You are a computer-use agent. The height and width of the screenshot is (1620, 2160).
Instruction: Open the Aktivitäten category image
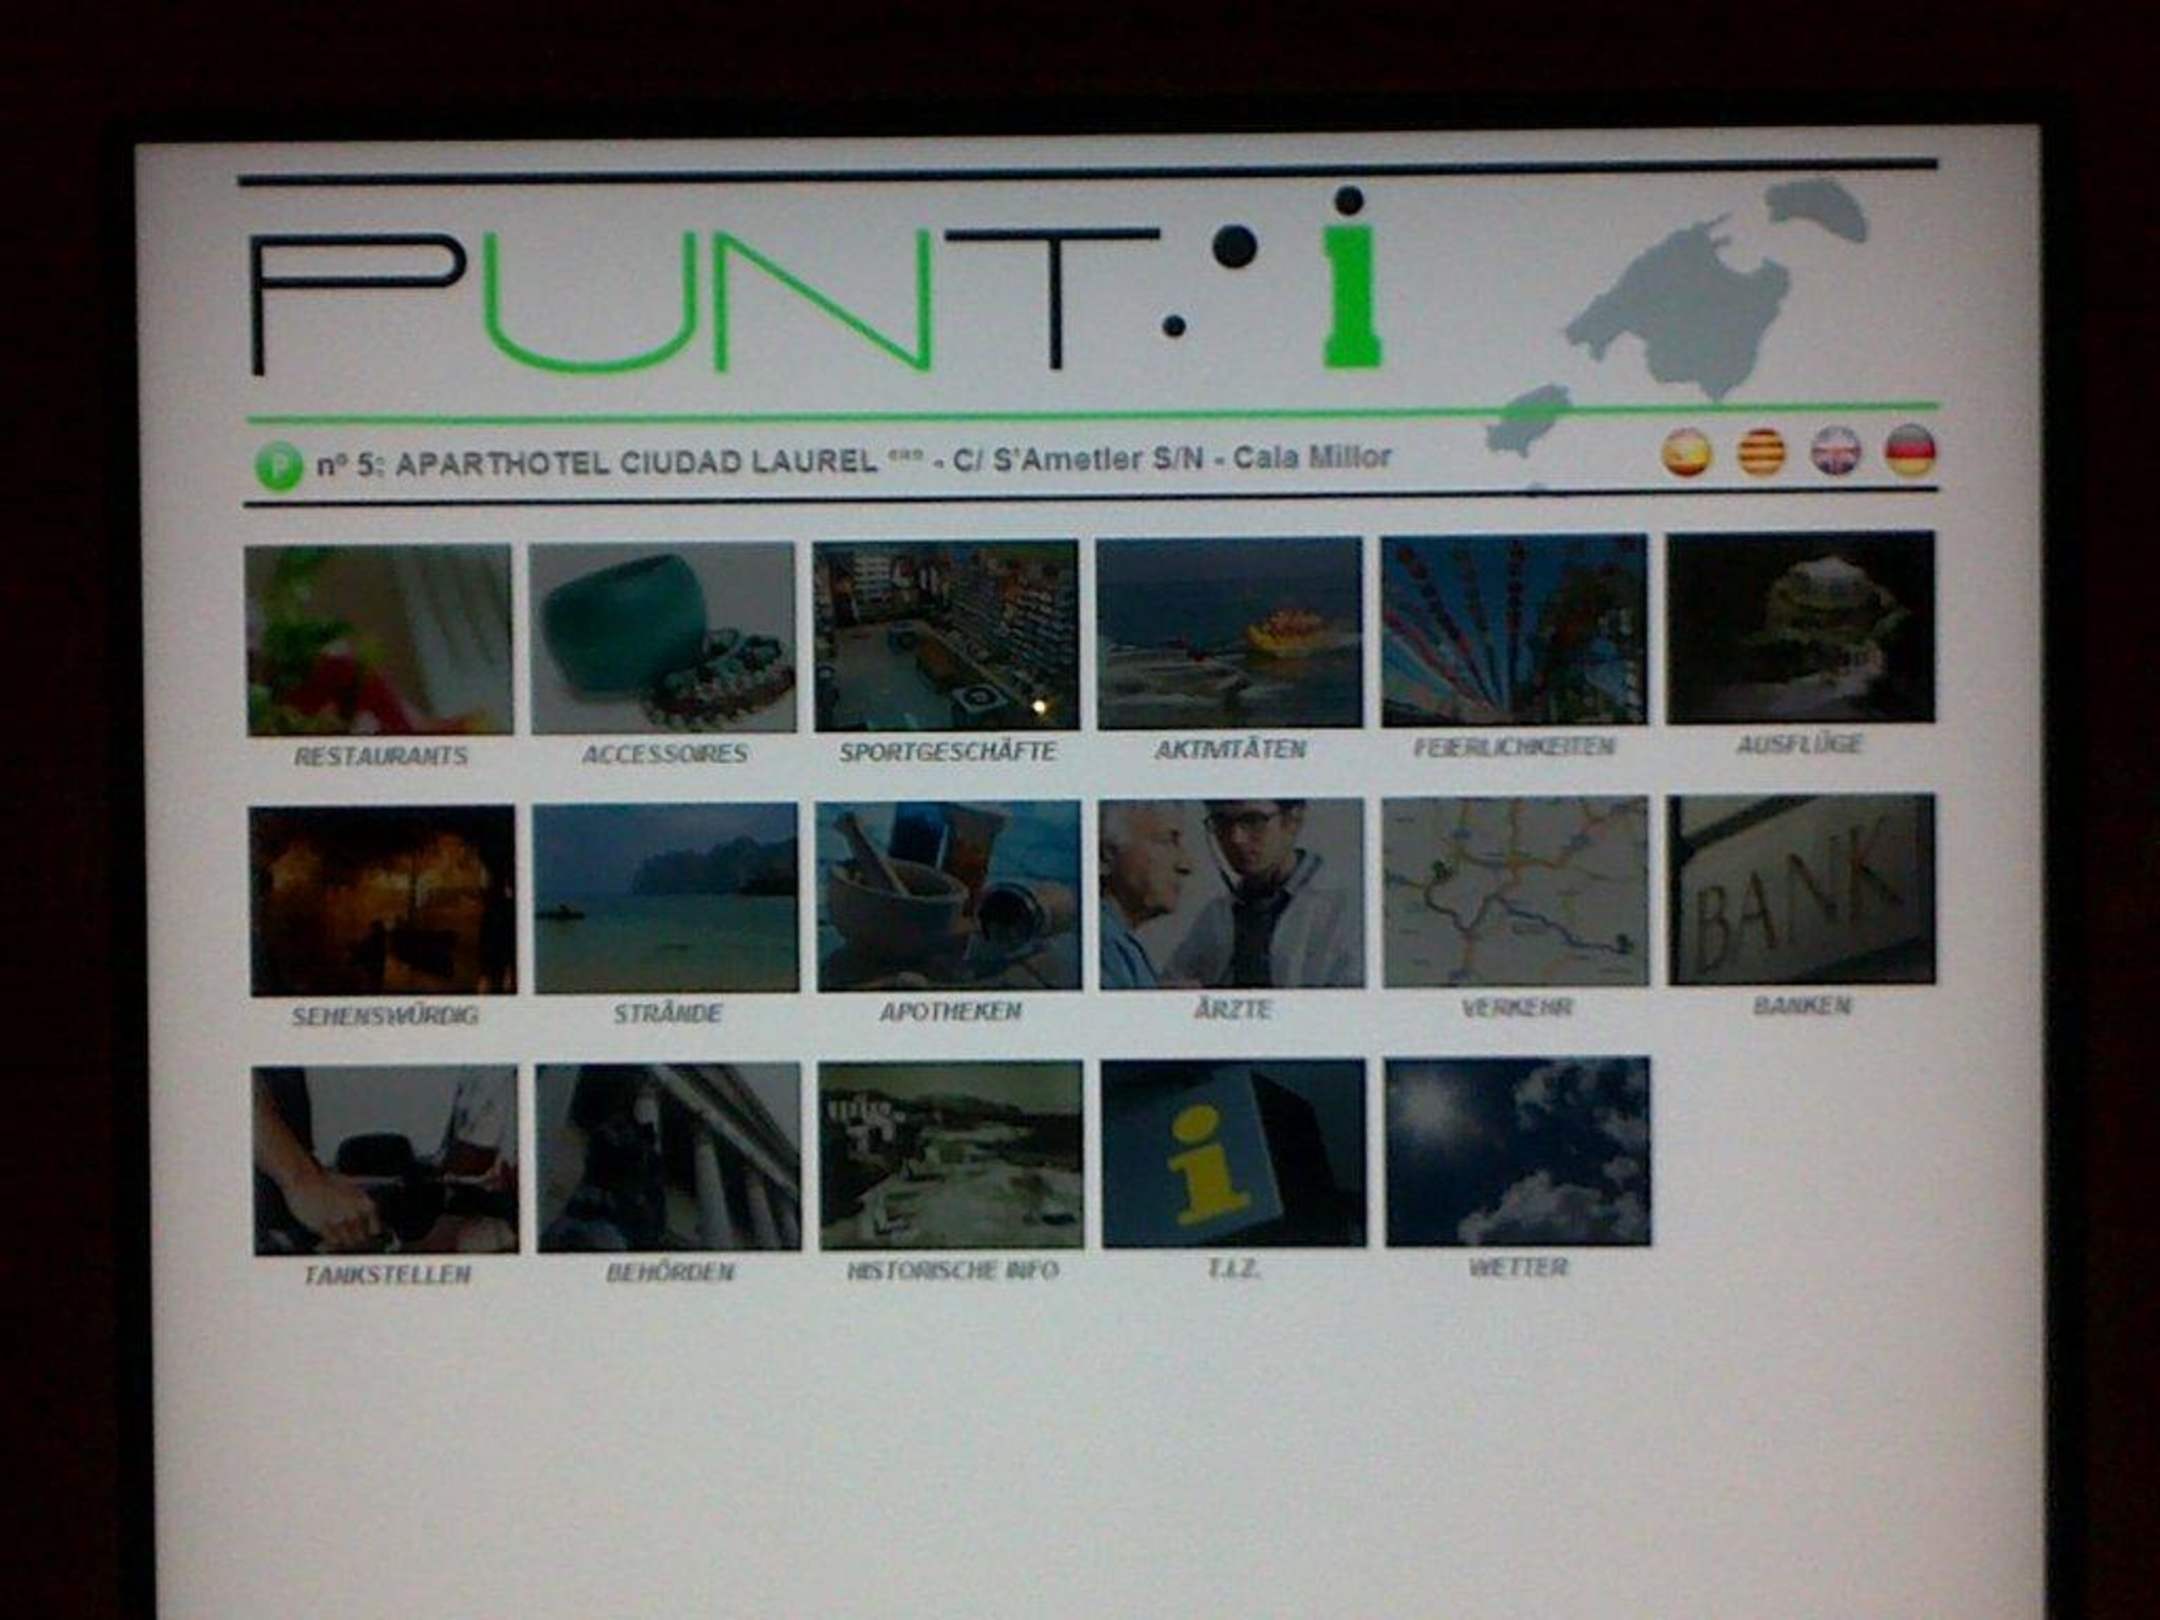(1229, 632)
